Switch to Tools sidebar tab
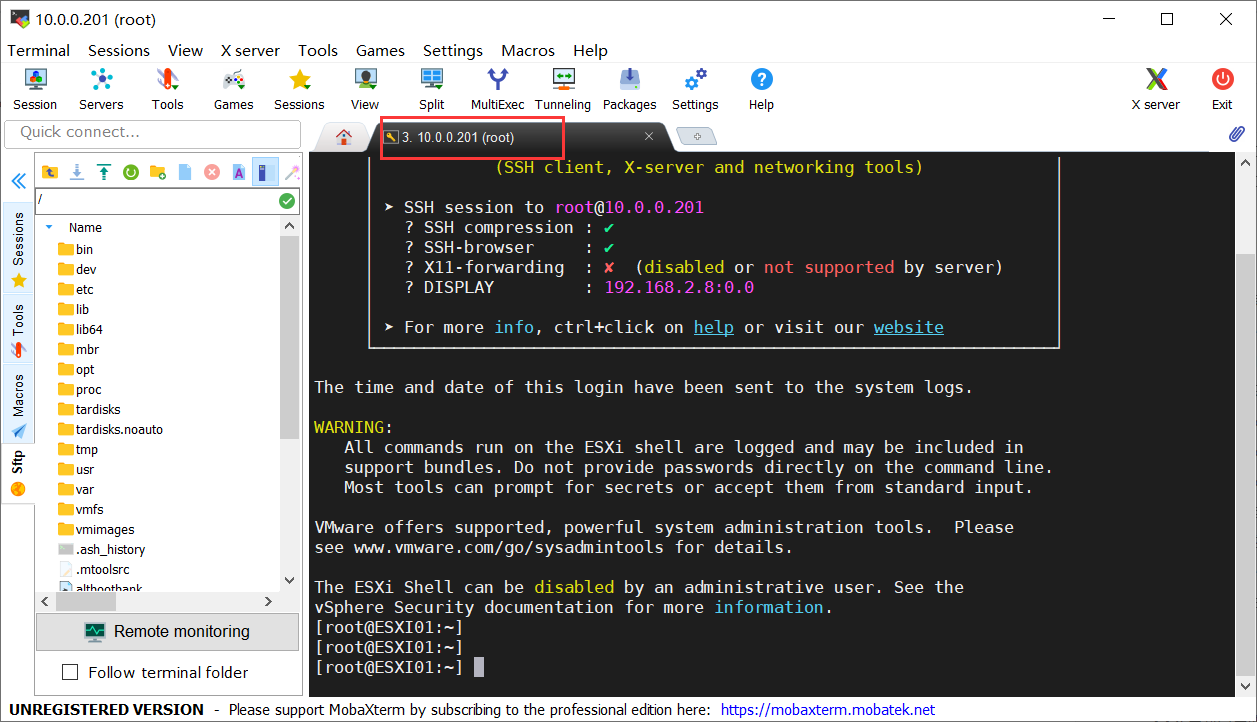This screenshot has height=722, width=1257. 18,331
